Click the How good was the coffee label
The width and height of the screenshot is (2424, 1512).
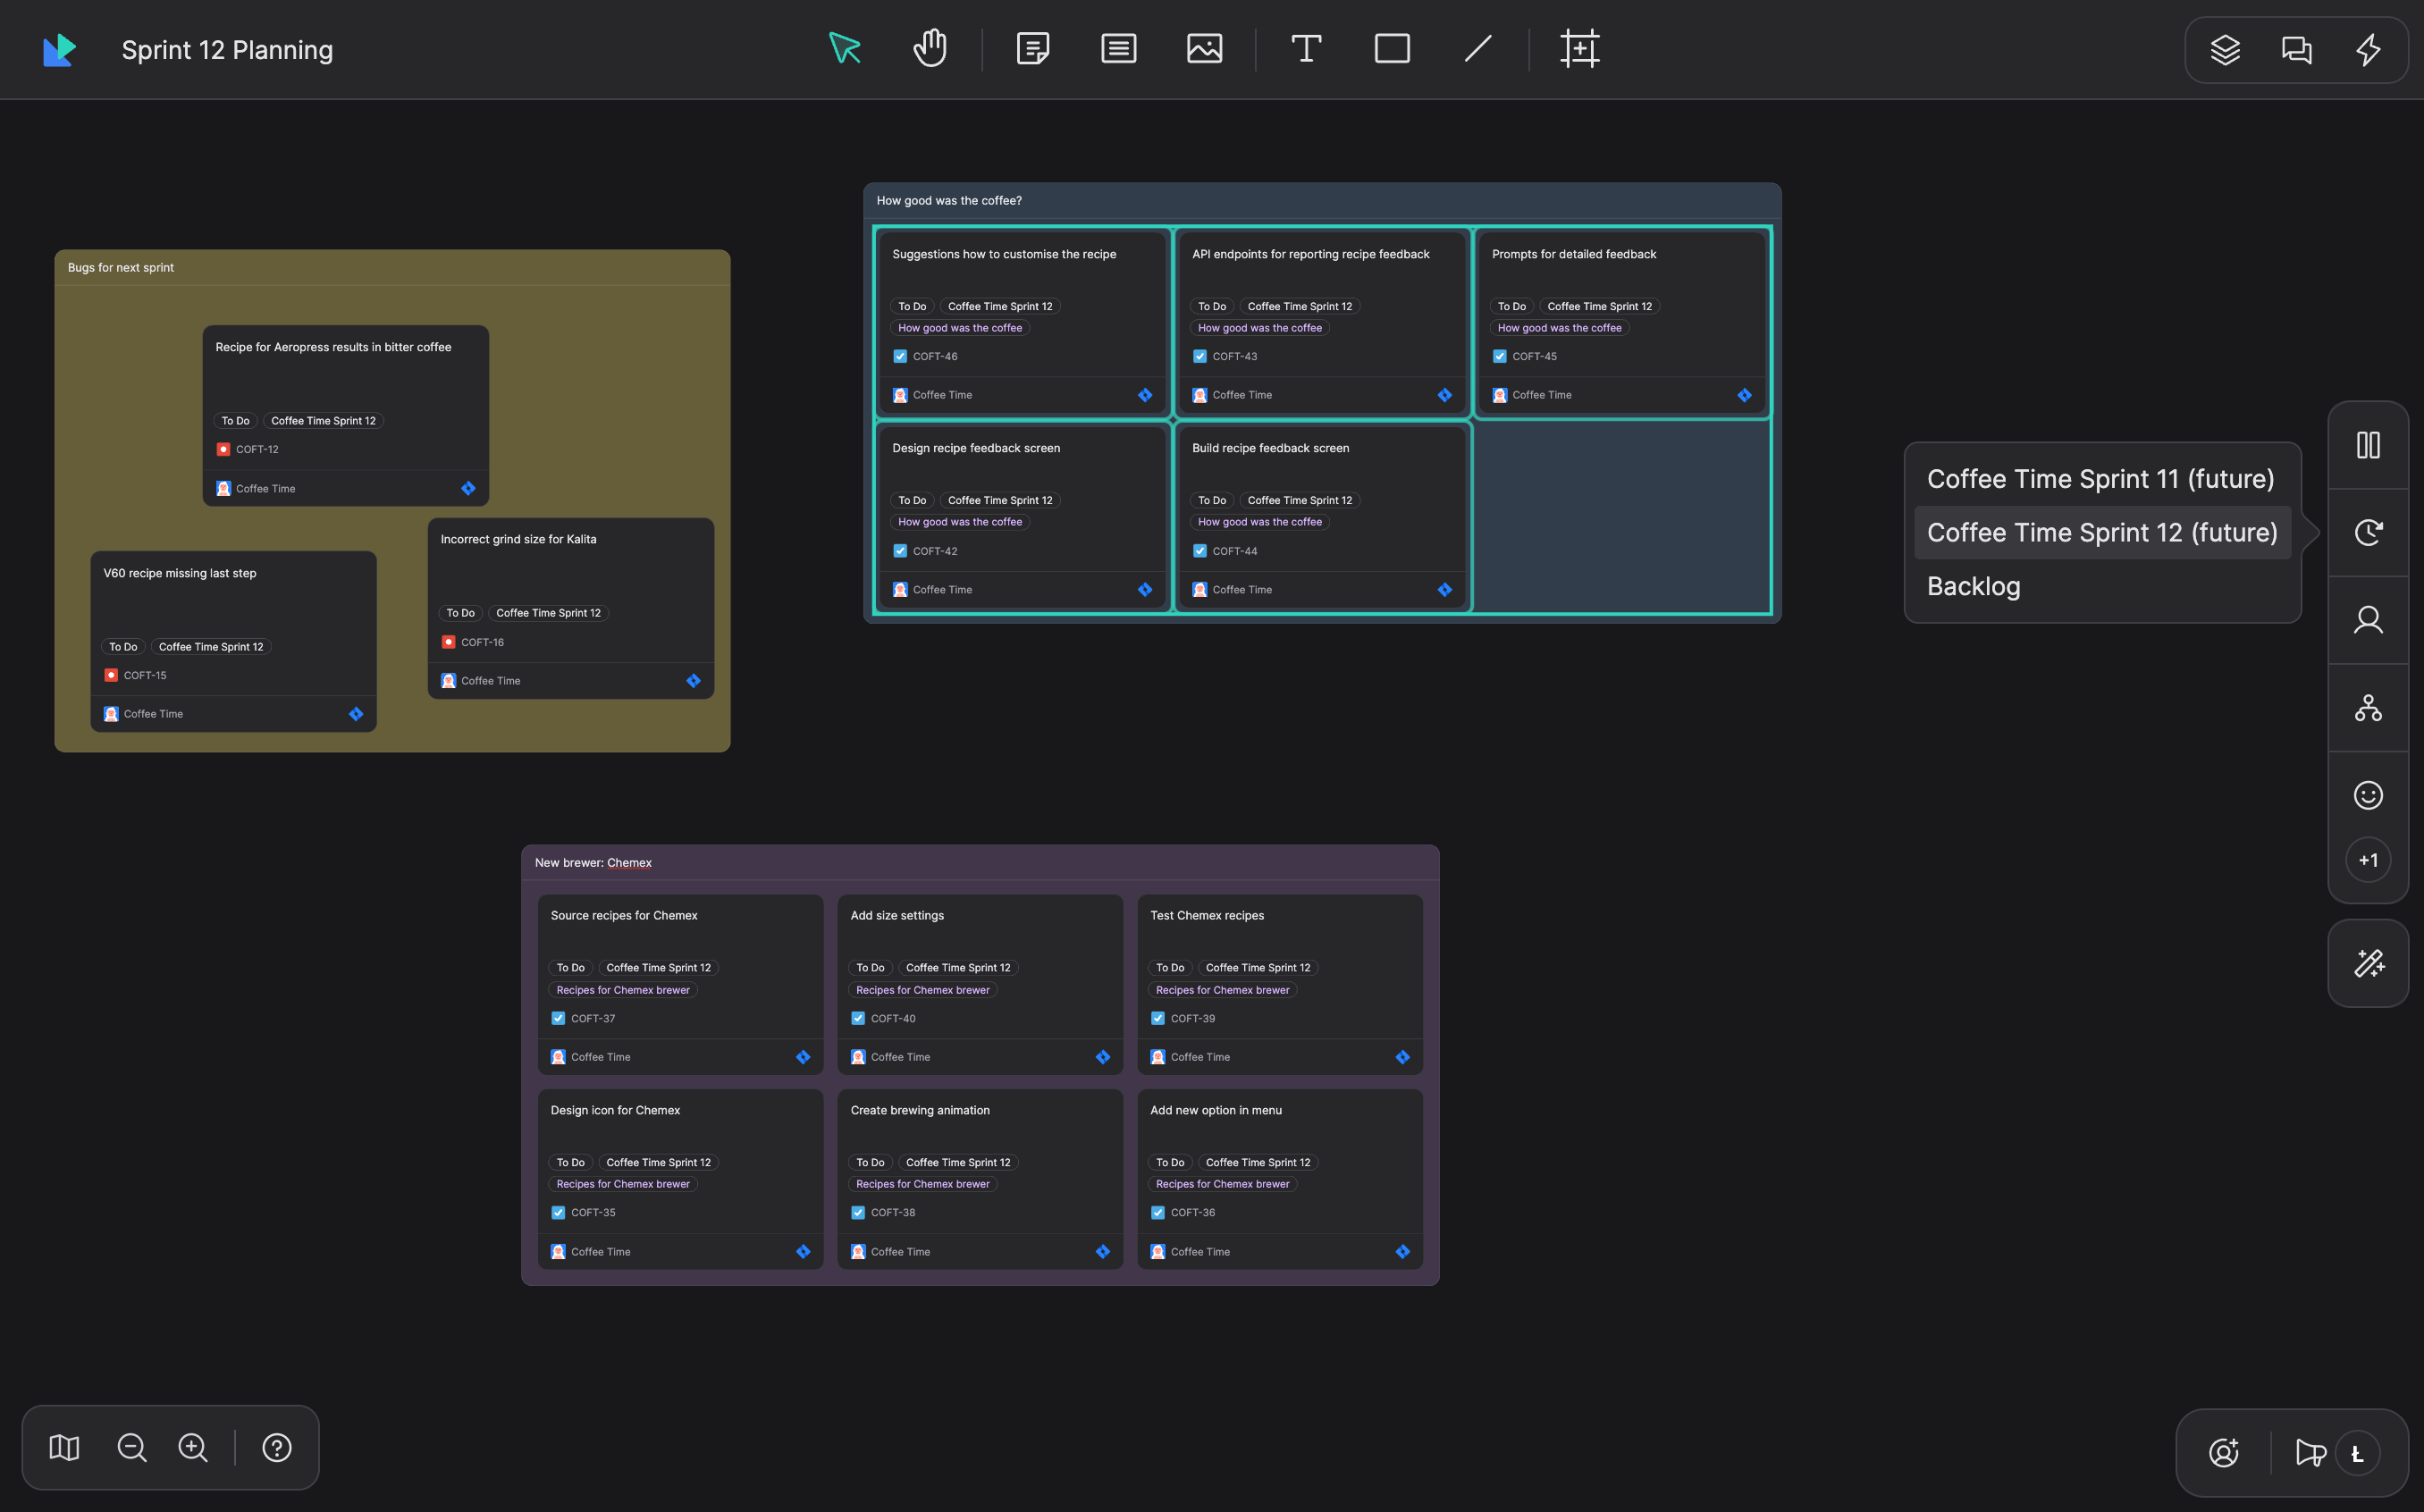coord(959,327)
